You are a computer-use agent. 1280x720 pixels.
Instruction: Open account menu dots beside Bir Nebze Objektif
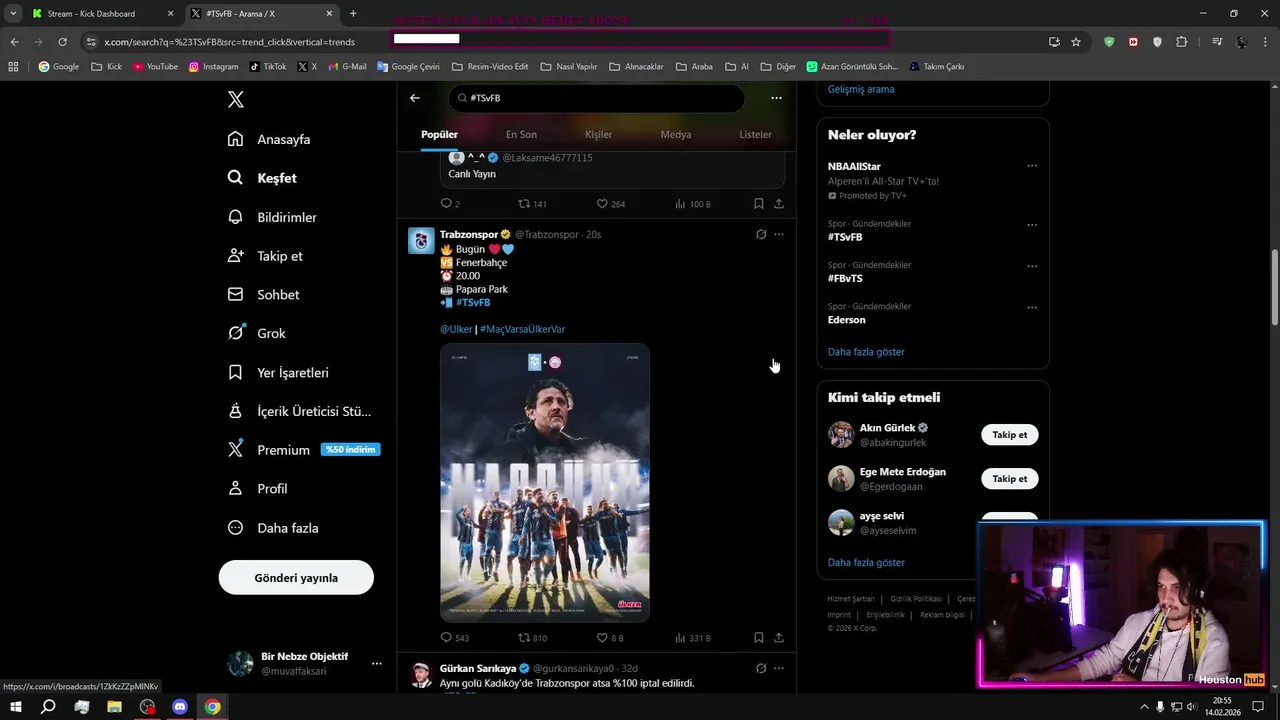[377, 663]
